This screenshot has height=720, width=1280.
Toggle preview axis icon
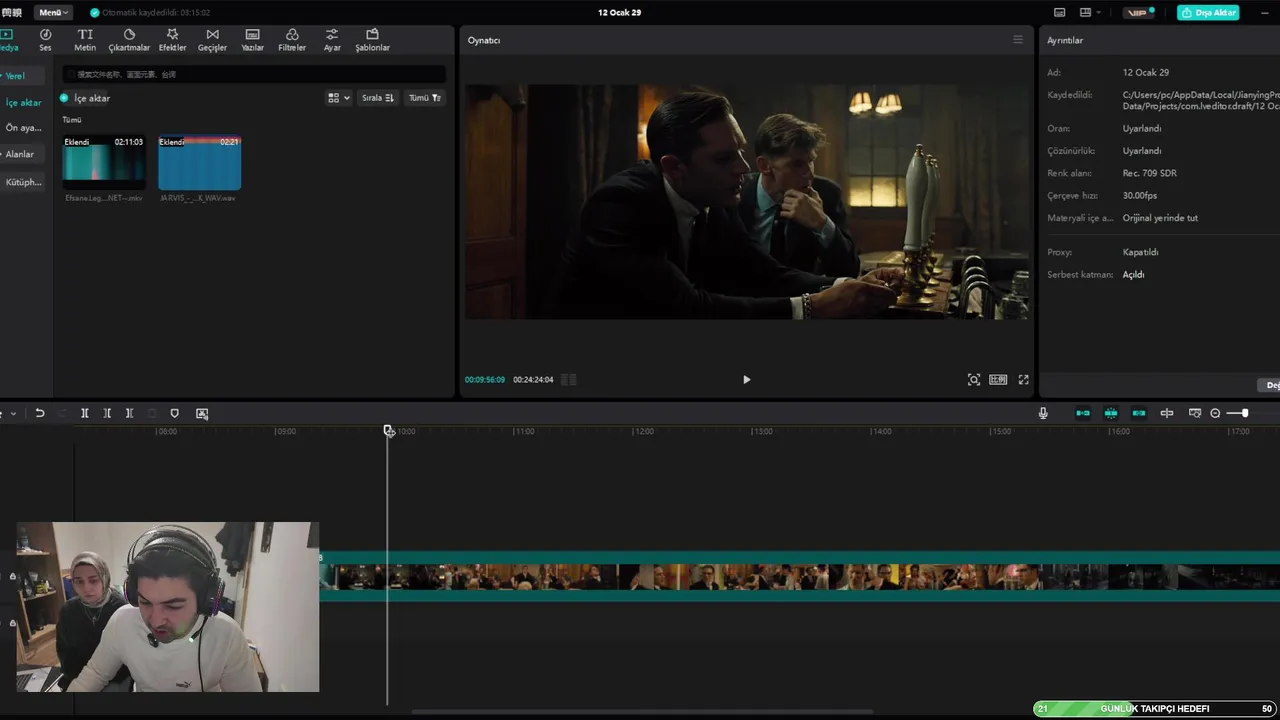click(x=1167, y=413)
